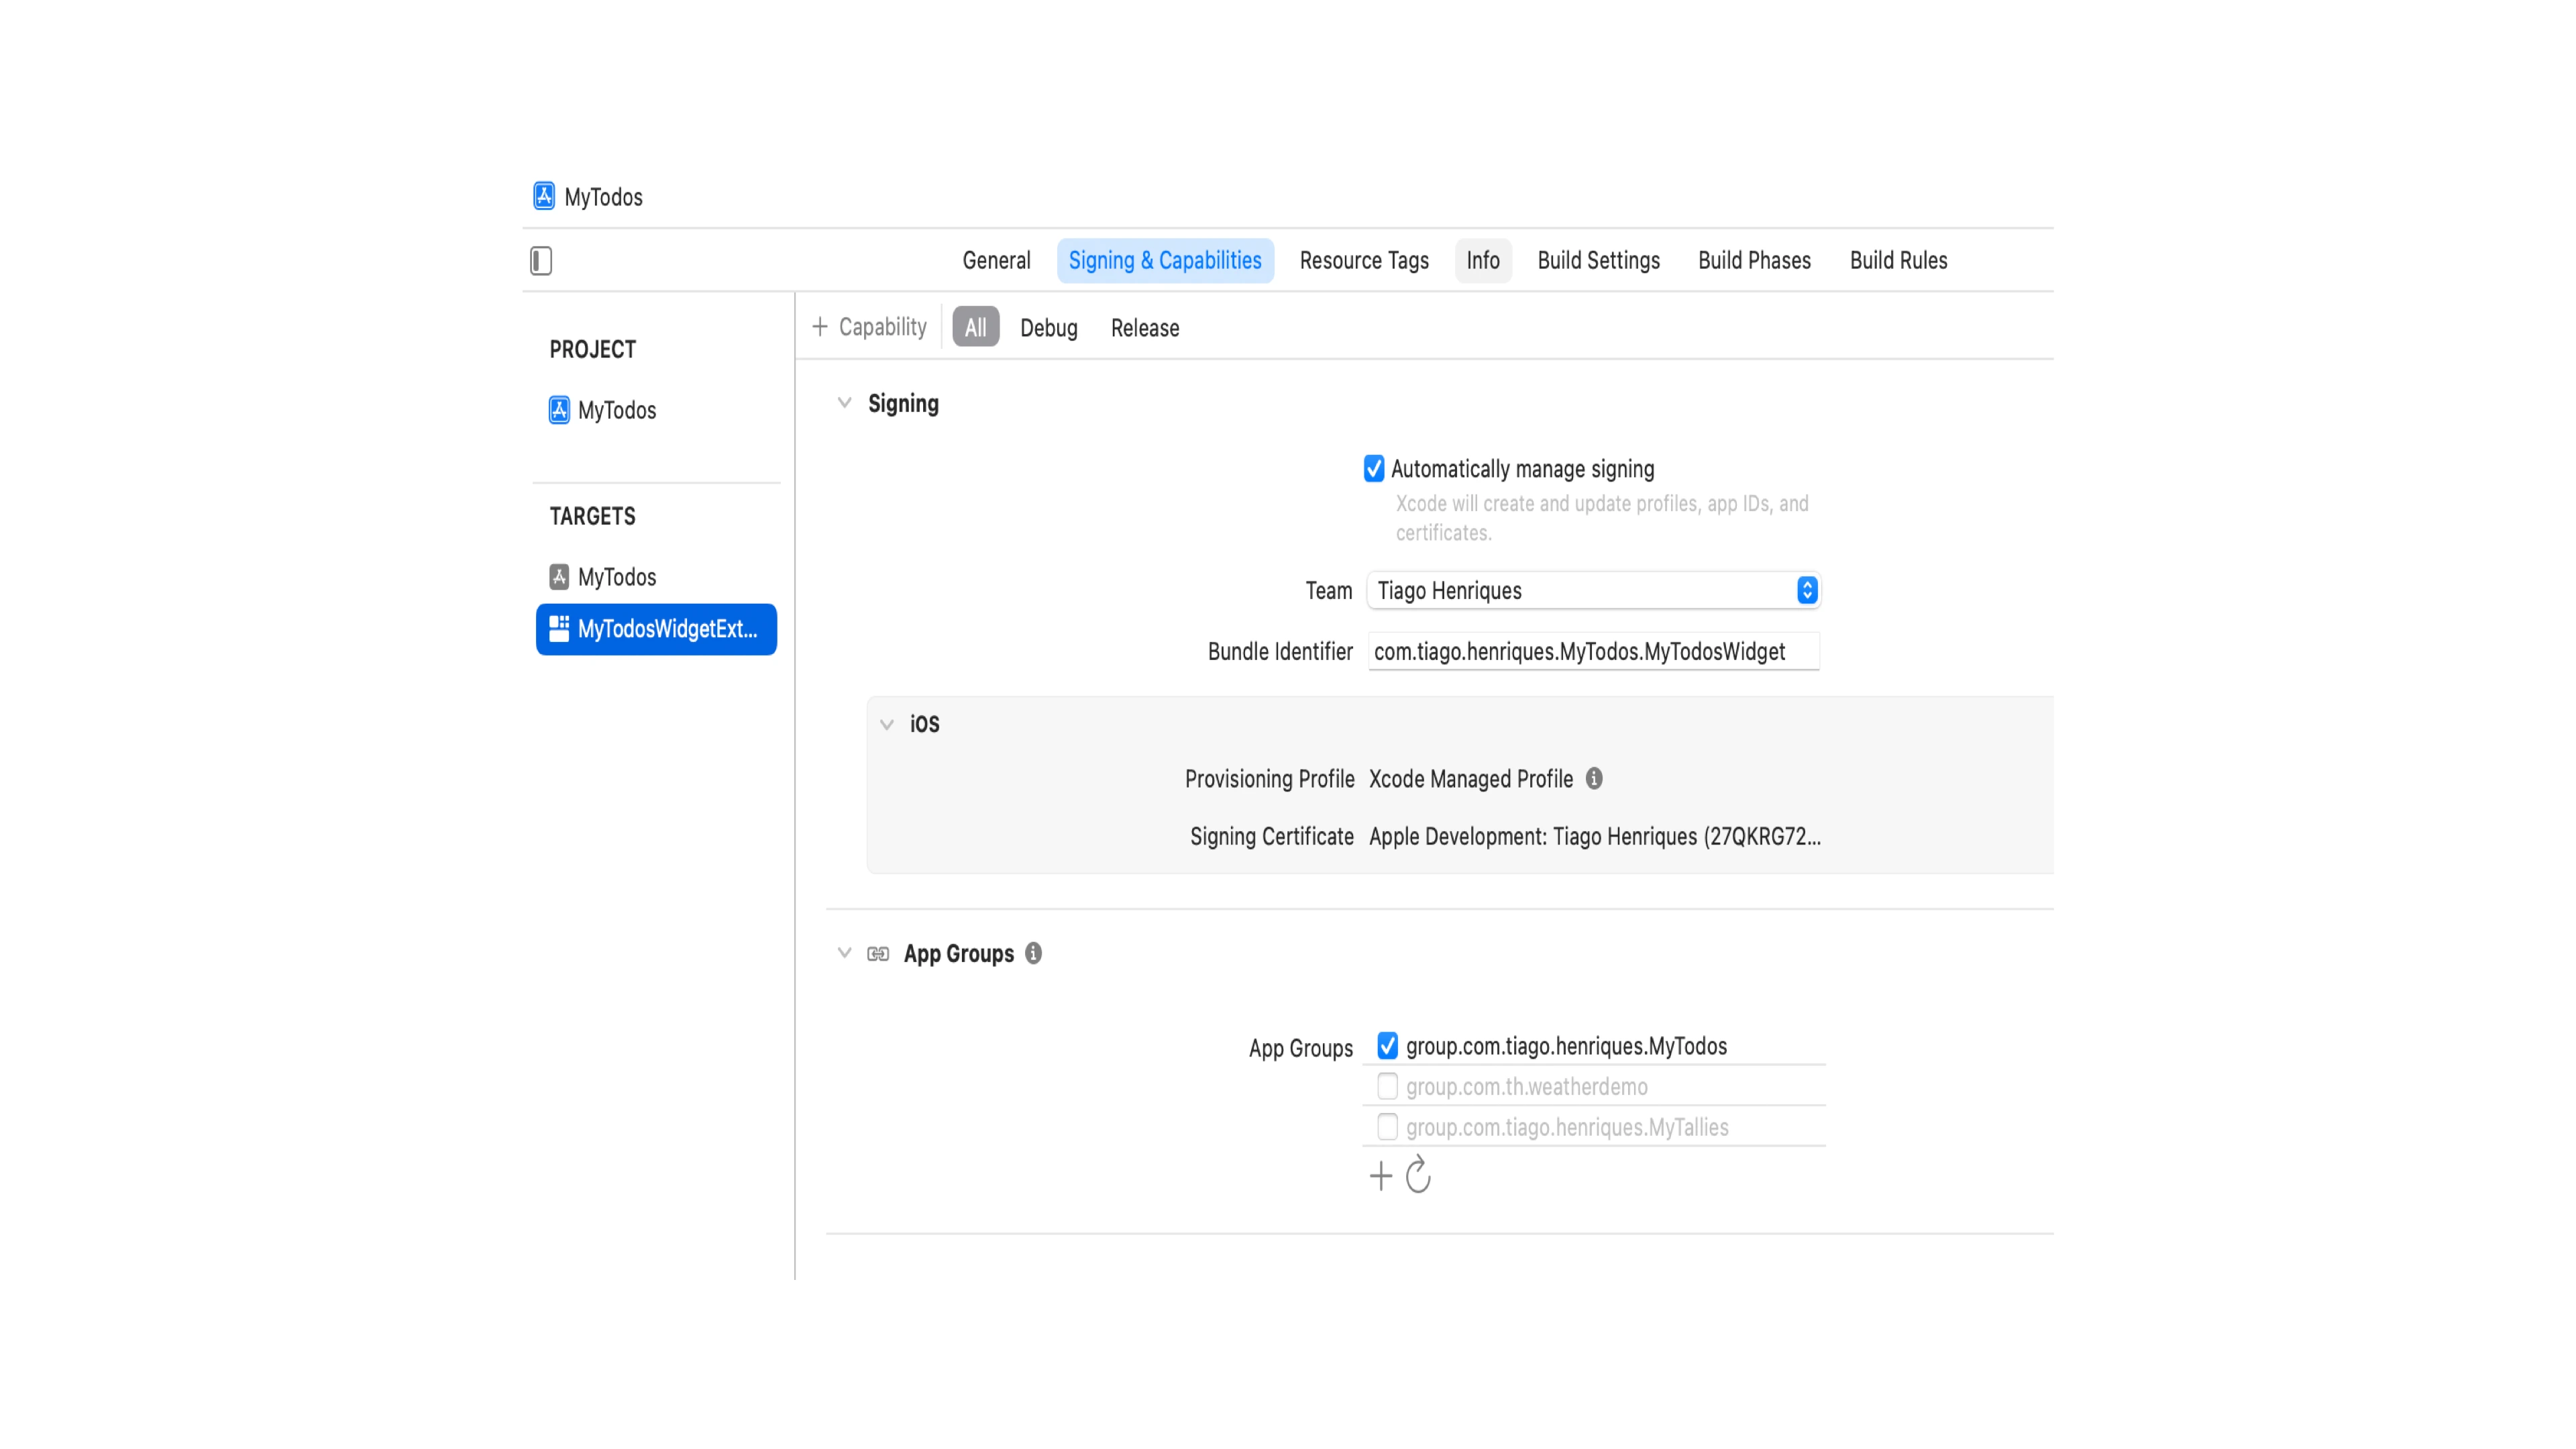Collapse the Signing section
The width and height of the screenshot is (2576, 1449).
[x=845, y=403]
